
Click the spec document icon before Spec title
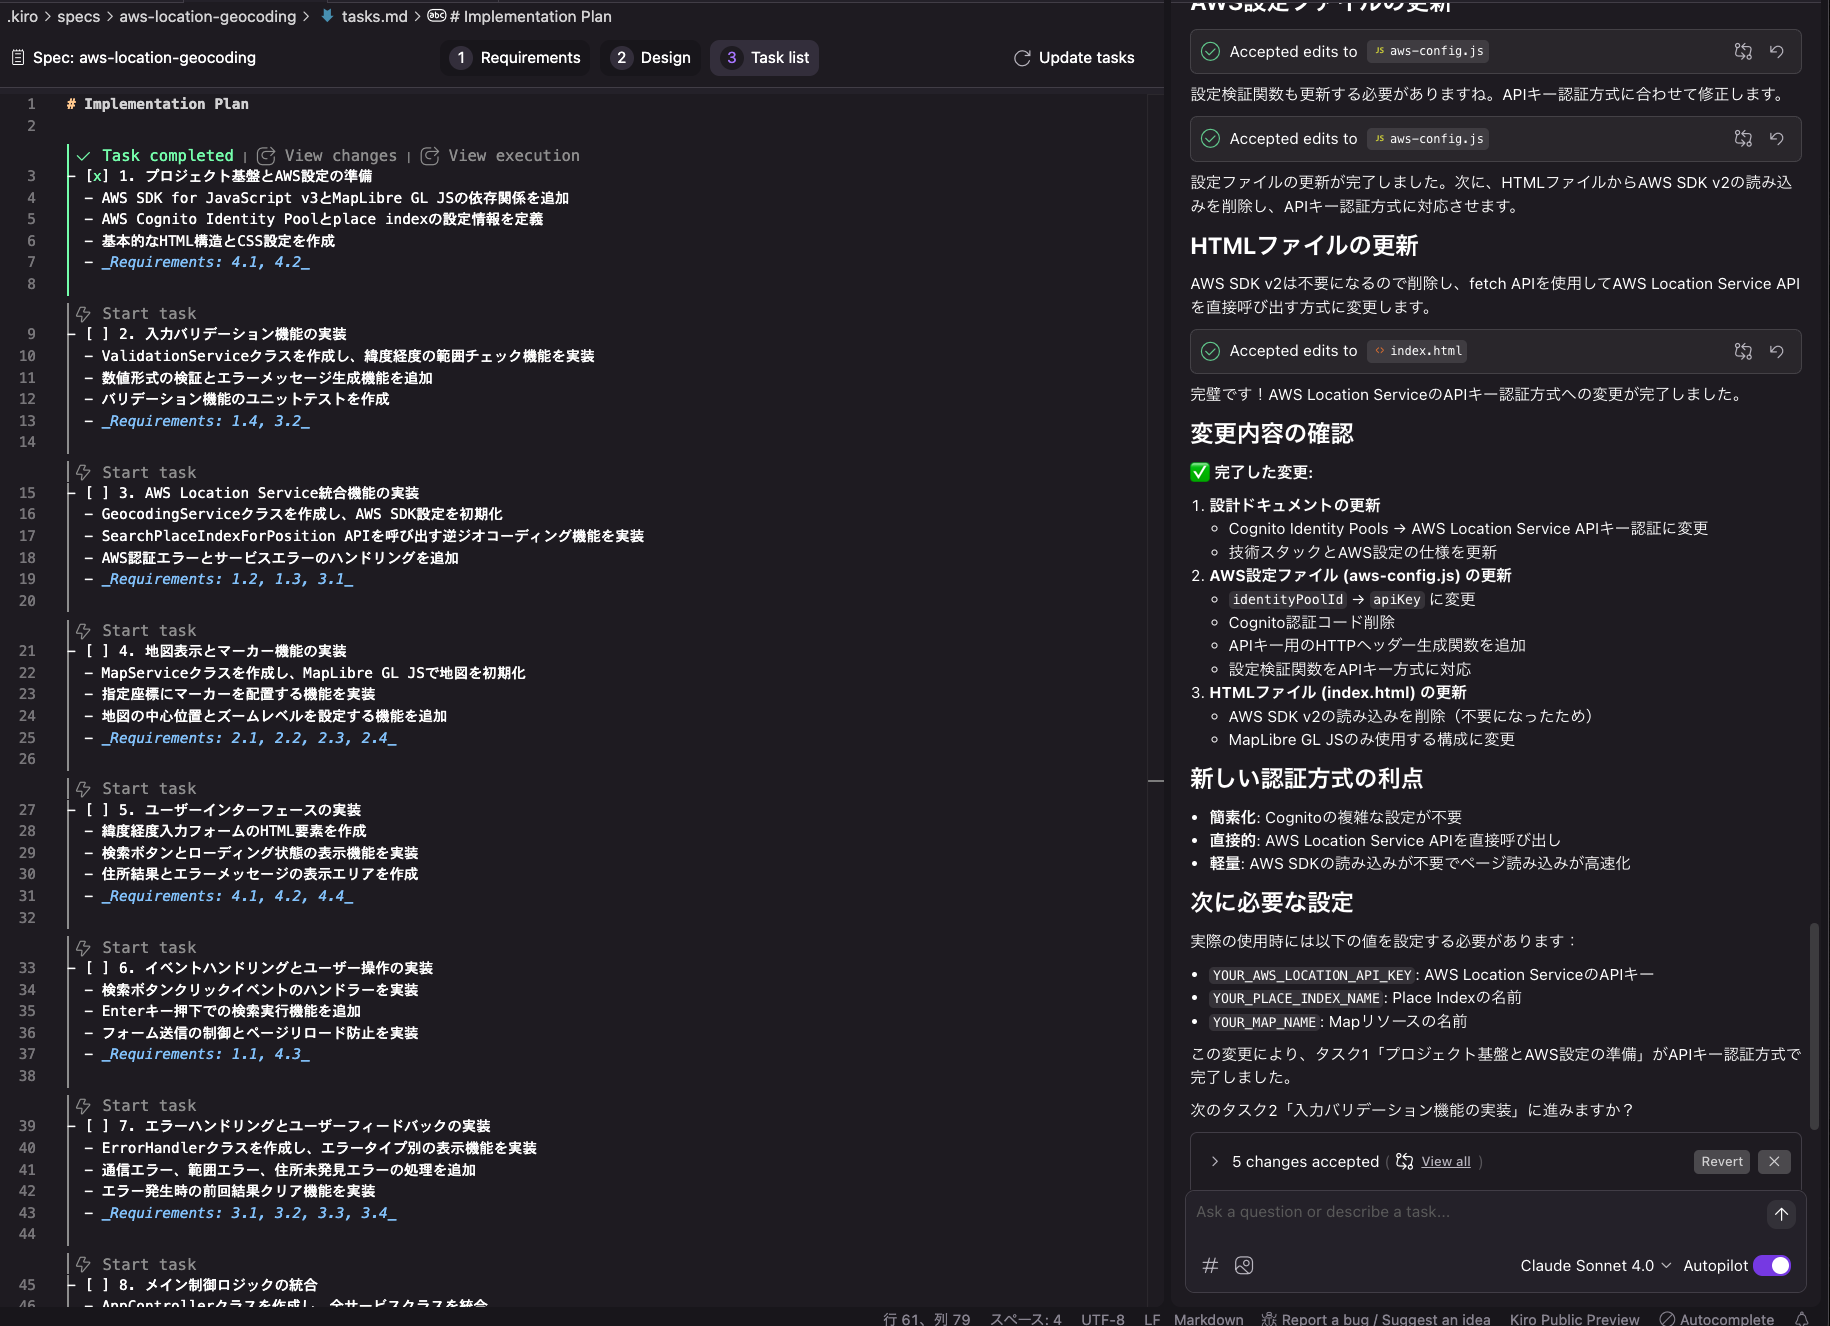click(x=18, y=58)
